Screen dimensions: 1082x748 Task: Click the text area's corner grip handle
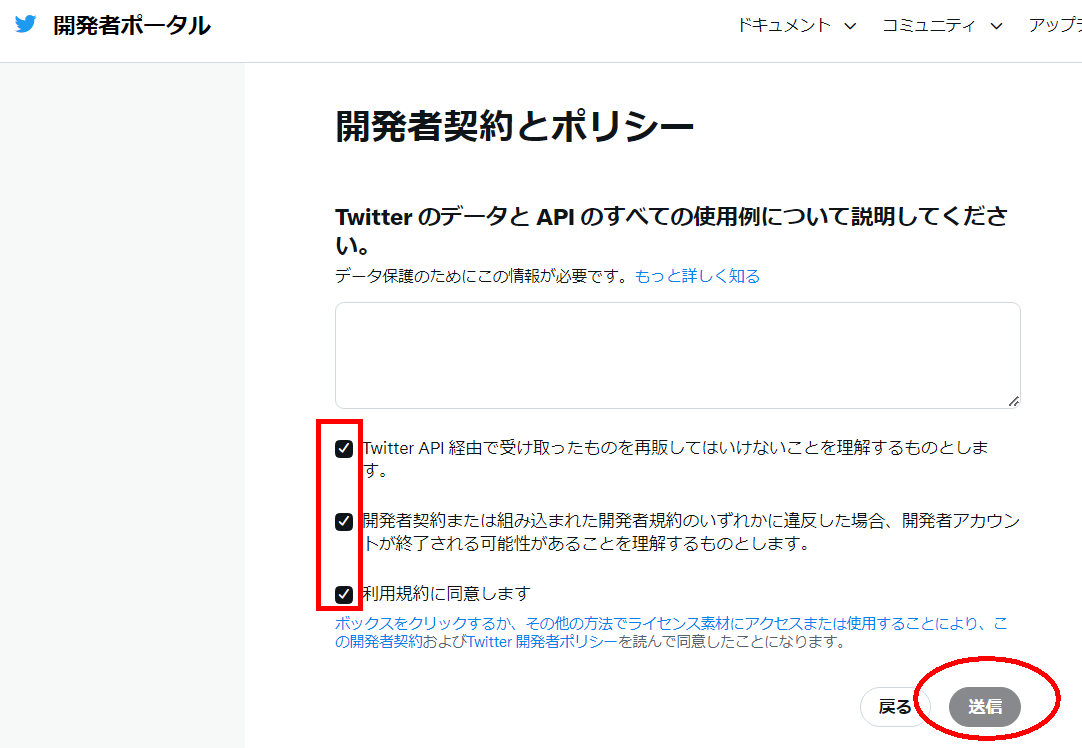1013,401
